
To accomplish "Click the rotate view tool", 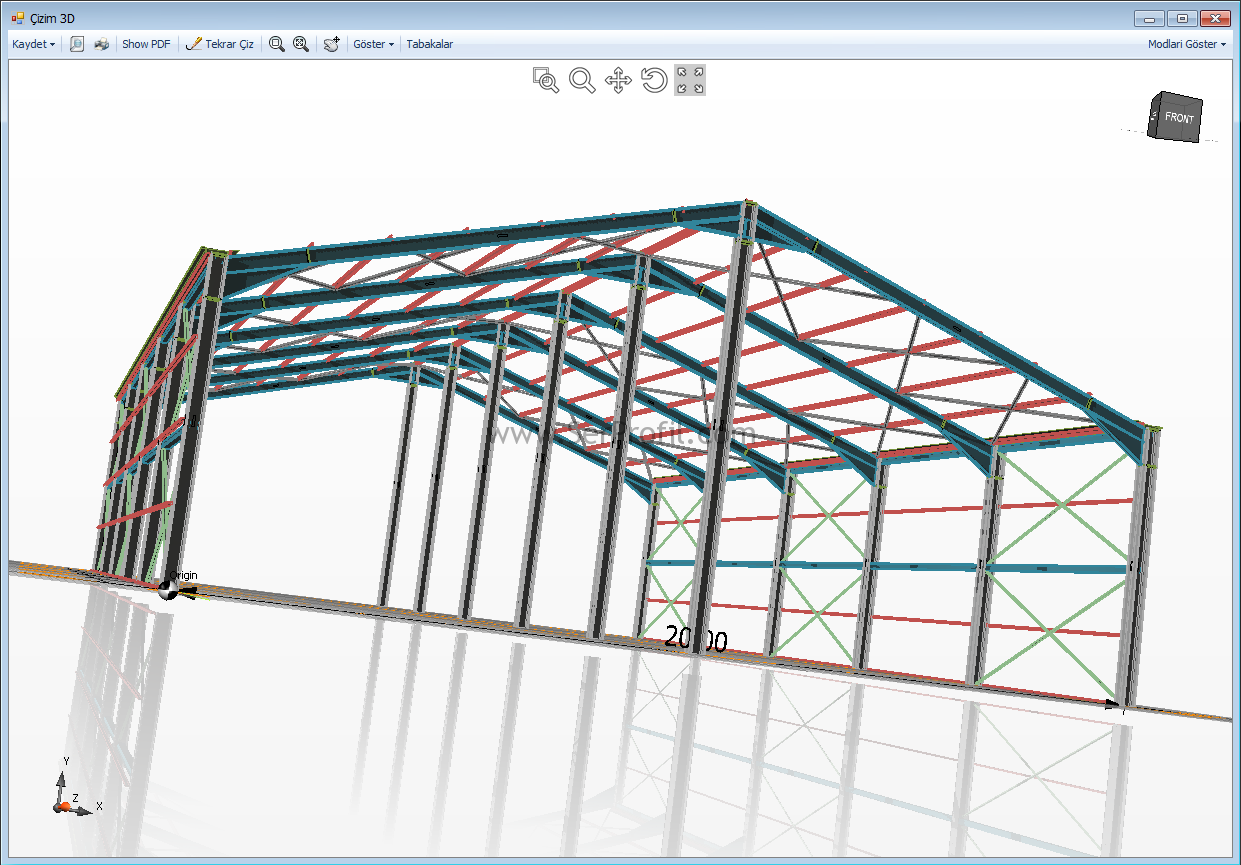I will pos(654,80).
